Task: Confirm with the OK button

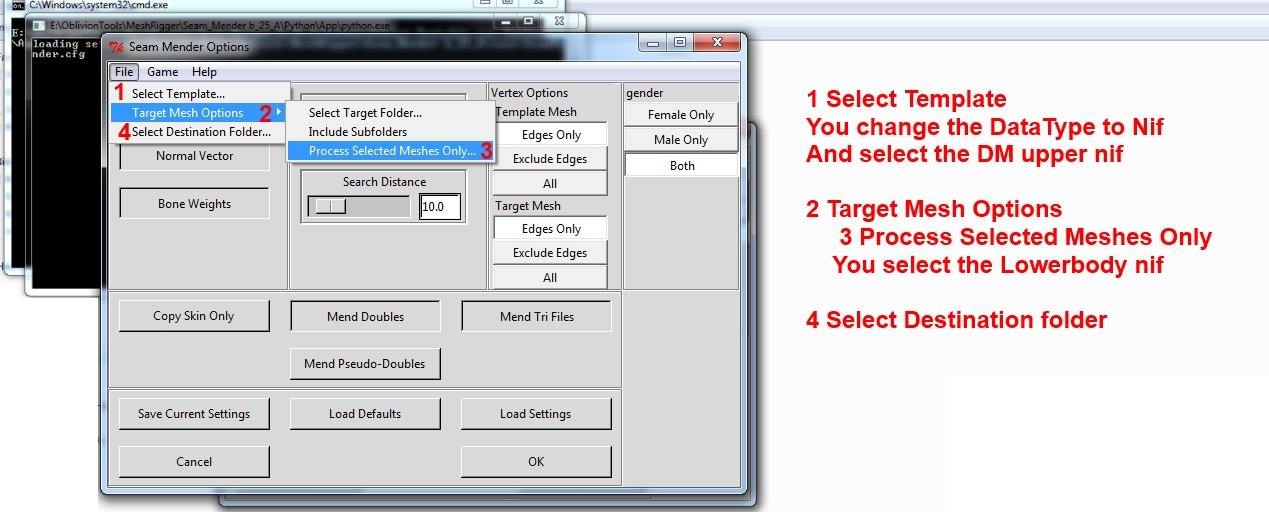Action: (x=536, y=462)
